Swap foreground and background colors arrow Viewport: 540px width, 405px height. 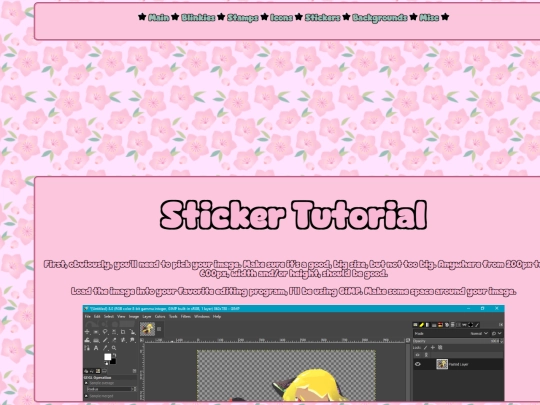click(115, 355)
